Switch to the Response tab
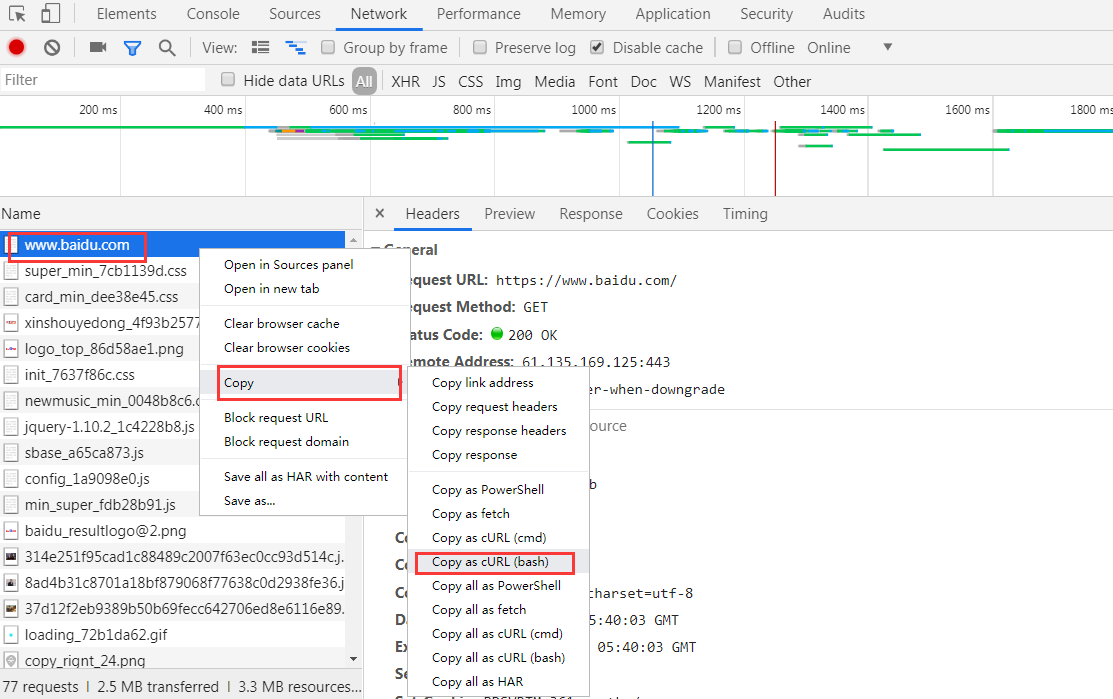1113x699 pixels. point(590,213)
